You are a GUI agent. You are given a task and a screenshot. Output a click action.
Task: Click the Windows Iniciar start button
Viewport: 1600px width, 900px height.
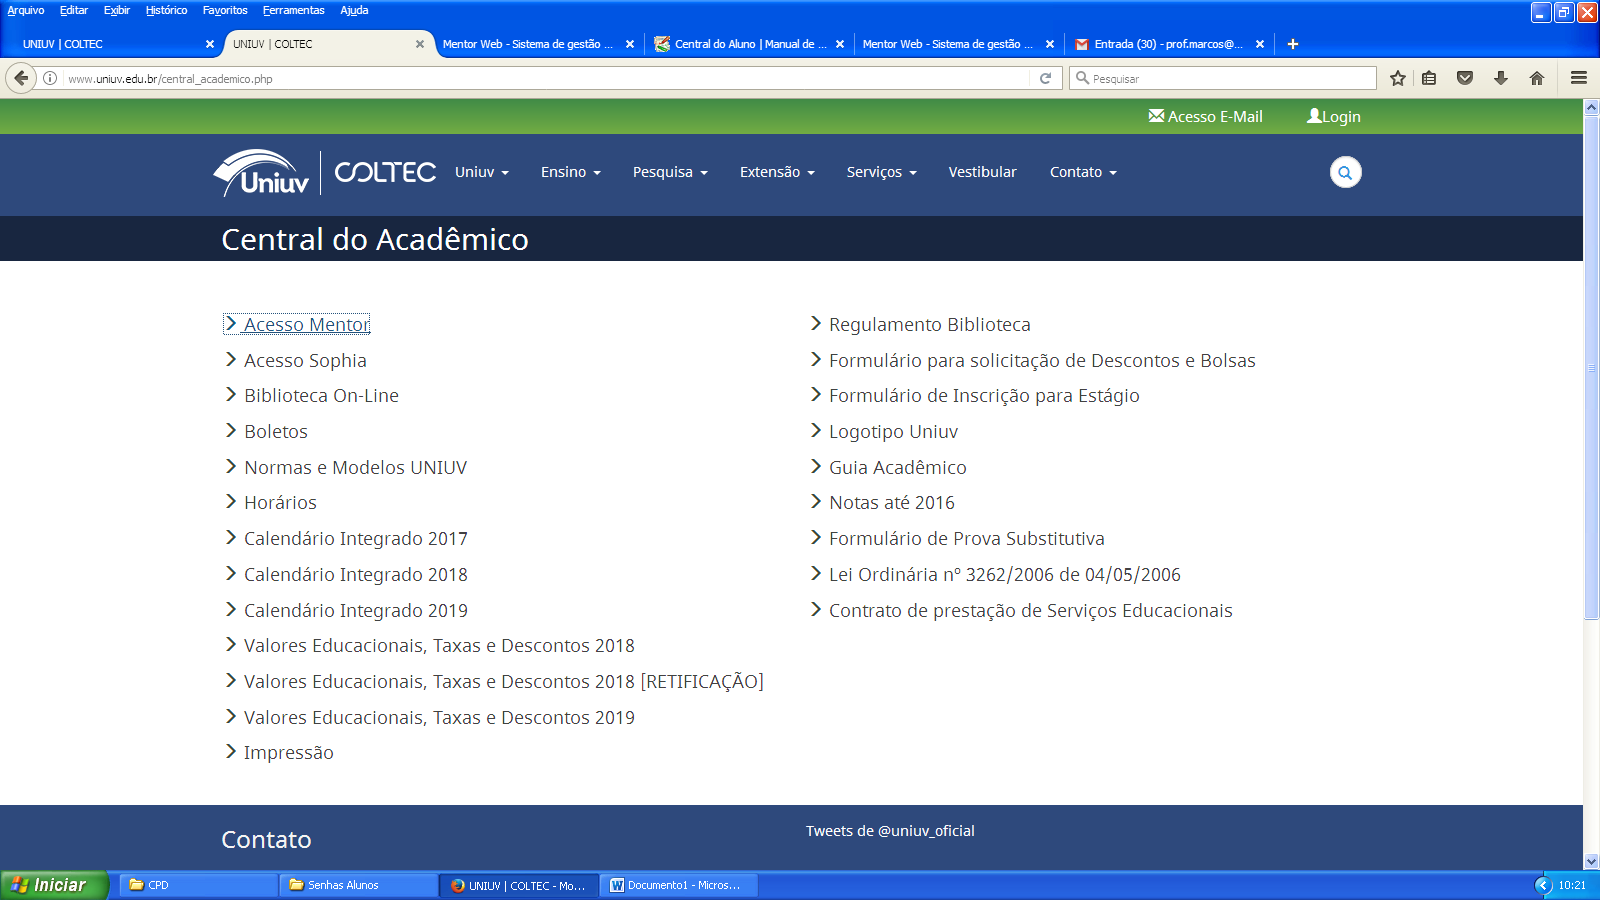tap(50, 885)
